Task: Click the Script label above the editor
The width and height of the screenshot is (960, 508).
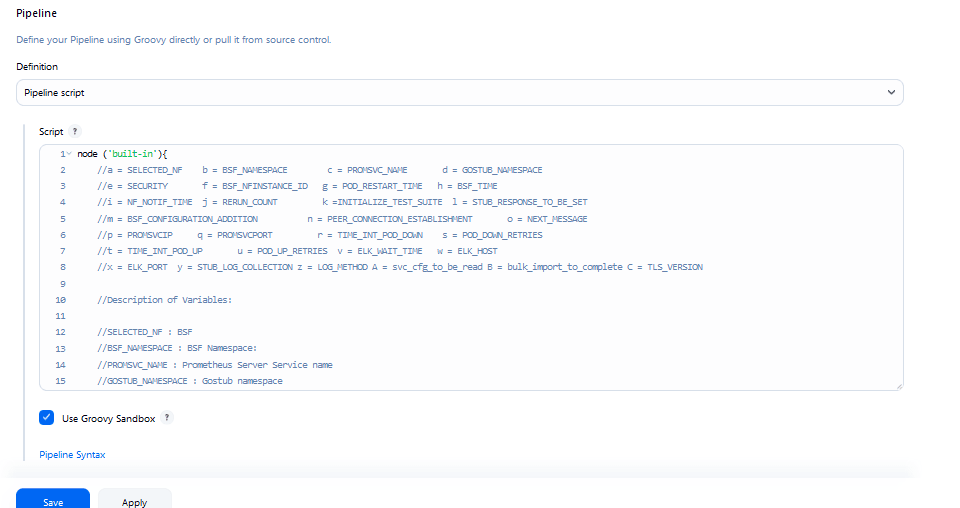Action: (x=51, y=132)
